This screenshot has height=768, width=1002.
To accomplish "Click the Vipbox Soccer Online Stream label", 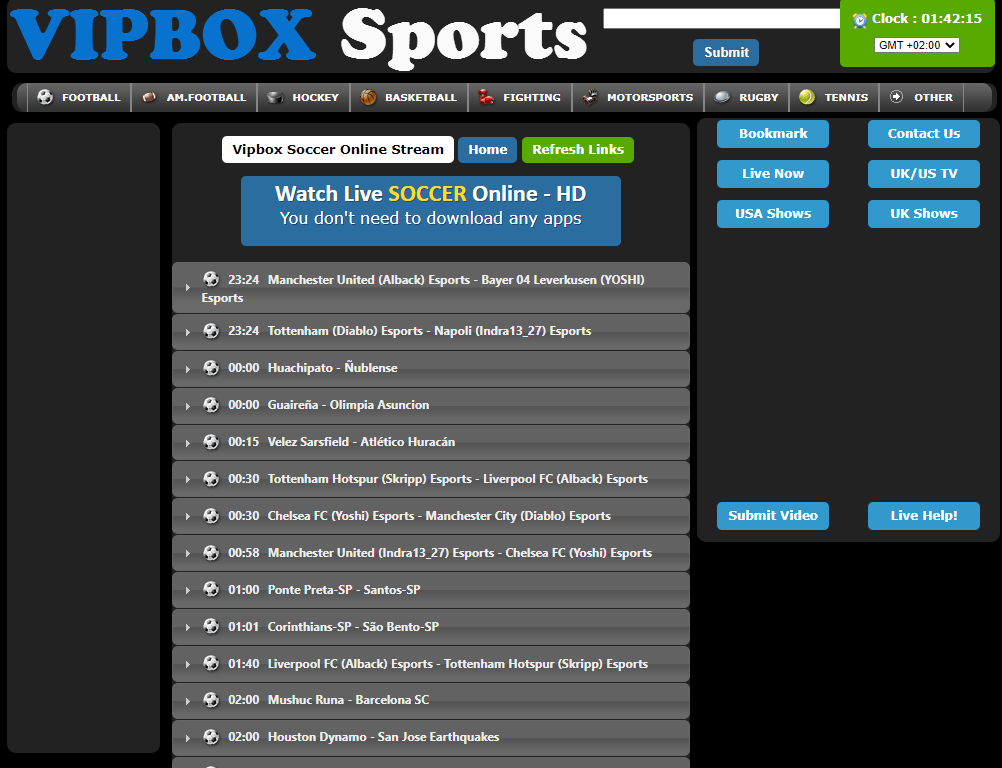I will tap(338, 150).
